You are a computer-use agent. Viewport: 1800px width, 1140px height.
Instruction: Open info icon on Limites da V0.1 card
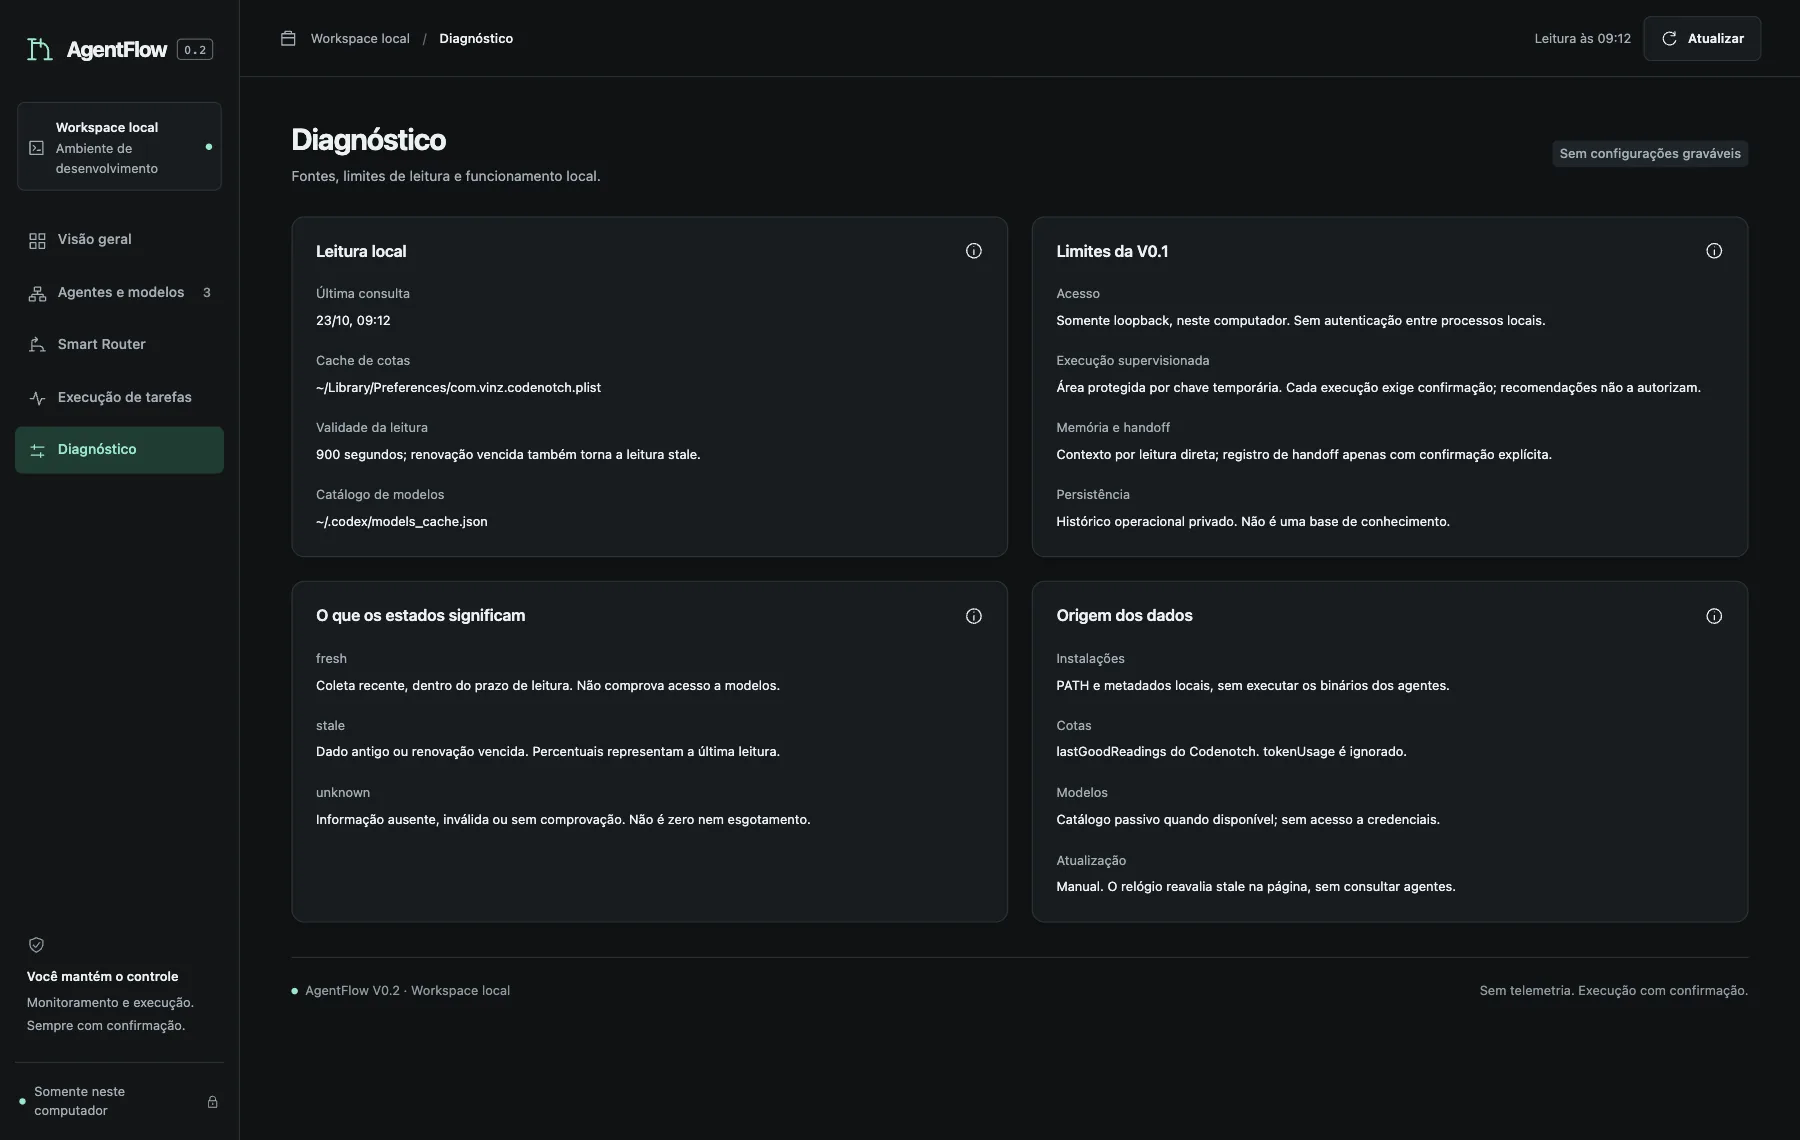coord(1714,251)
